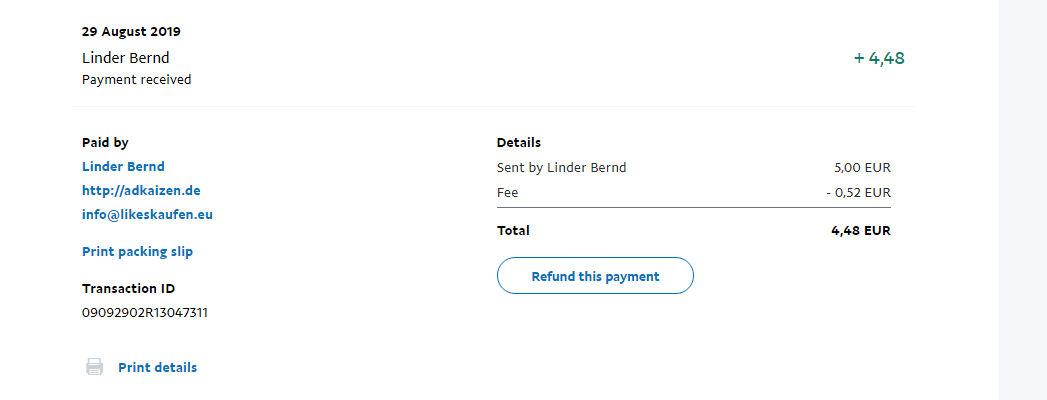Click the 5,00 EUR sent amount
The image size is (1047, 400).
862,167
